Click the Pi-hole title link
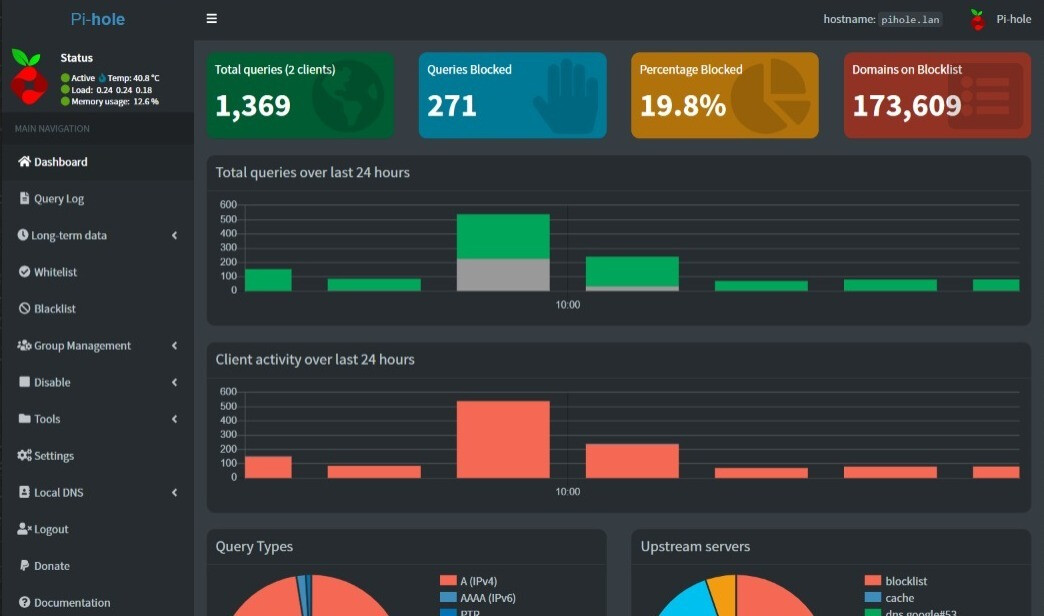1044x616 pixels. click(98, 19)
